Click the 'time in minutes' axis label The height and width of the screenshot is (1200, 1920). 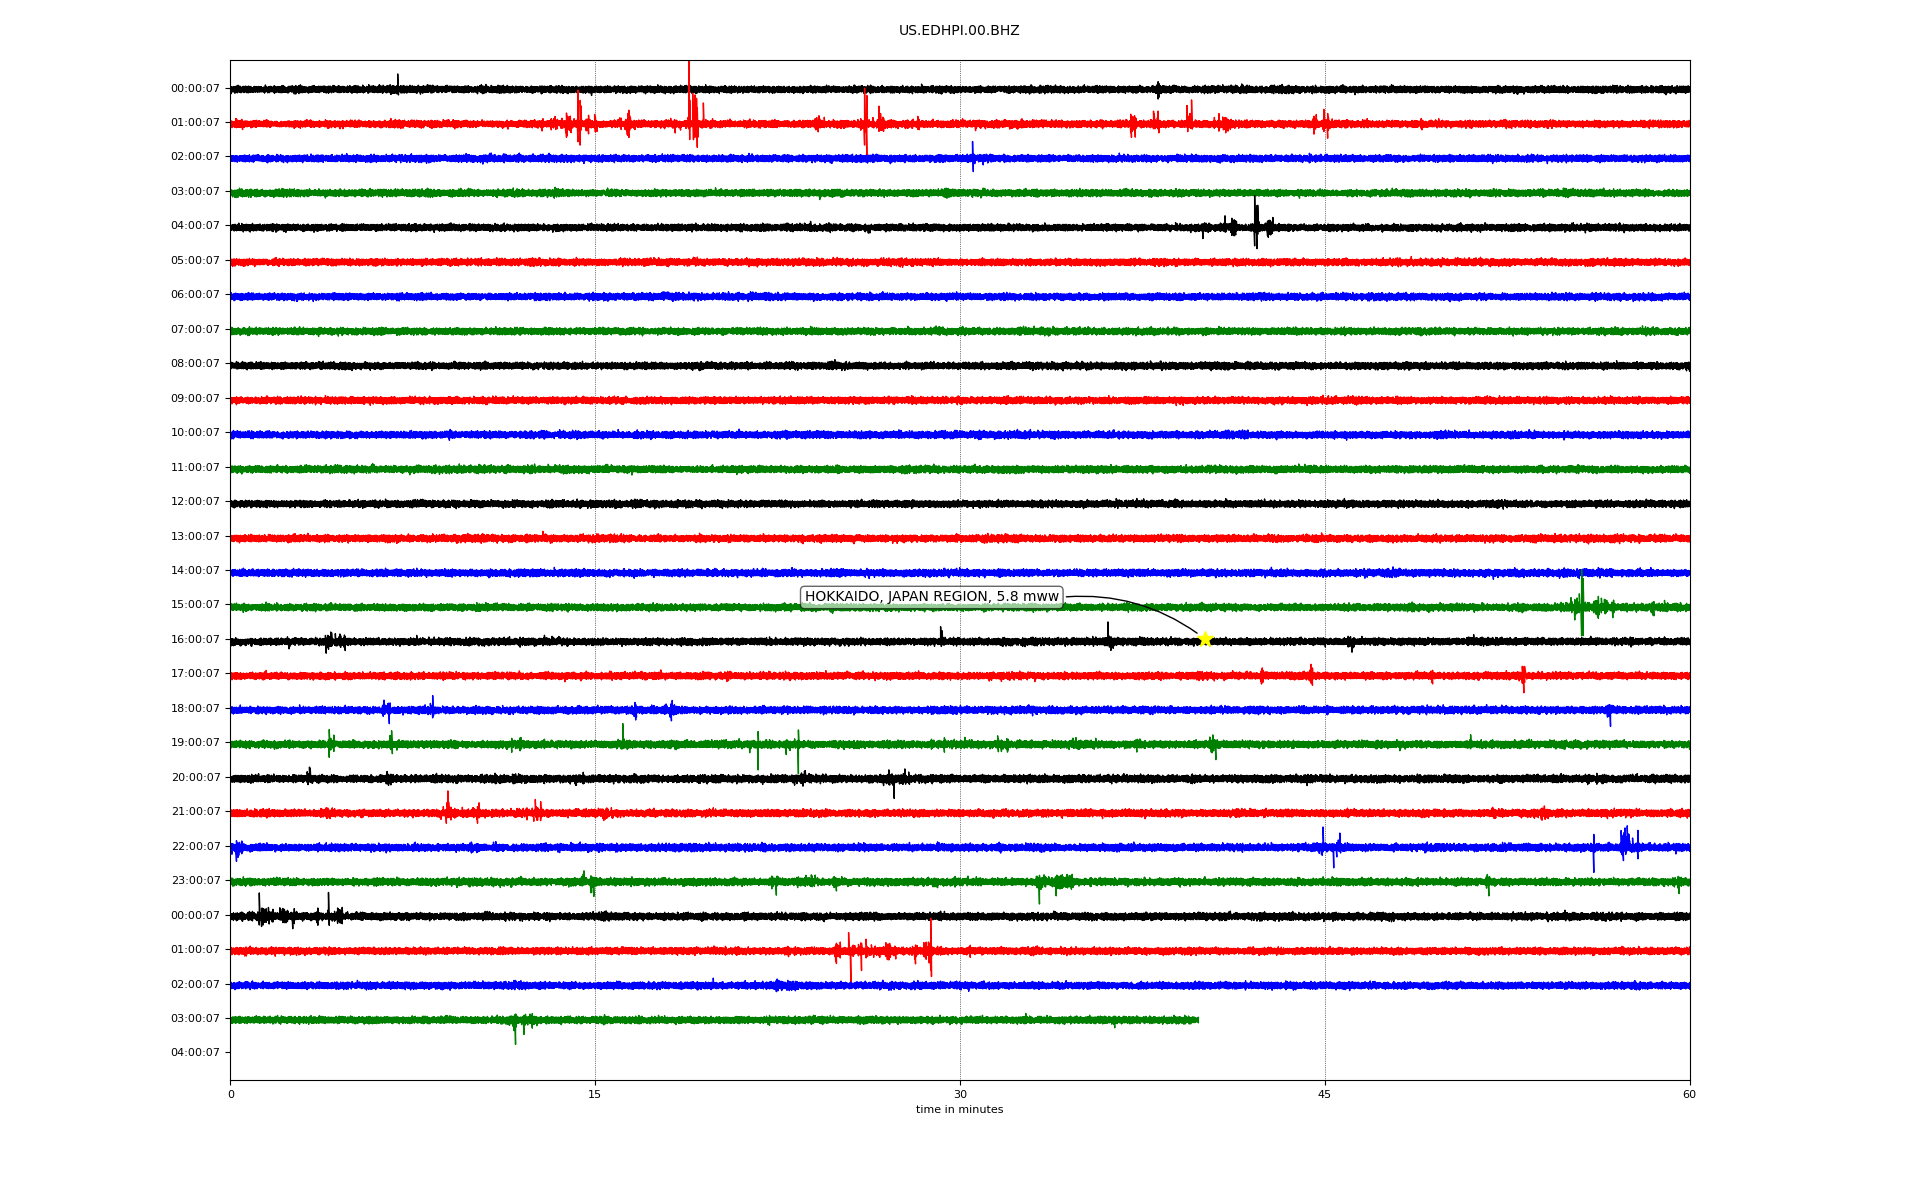coord(959,1109)
